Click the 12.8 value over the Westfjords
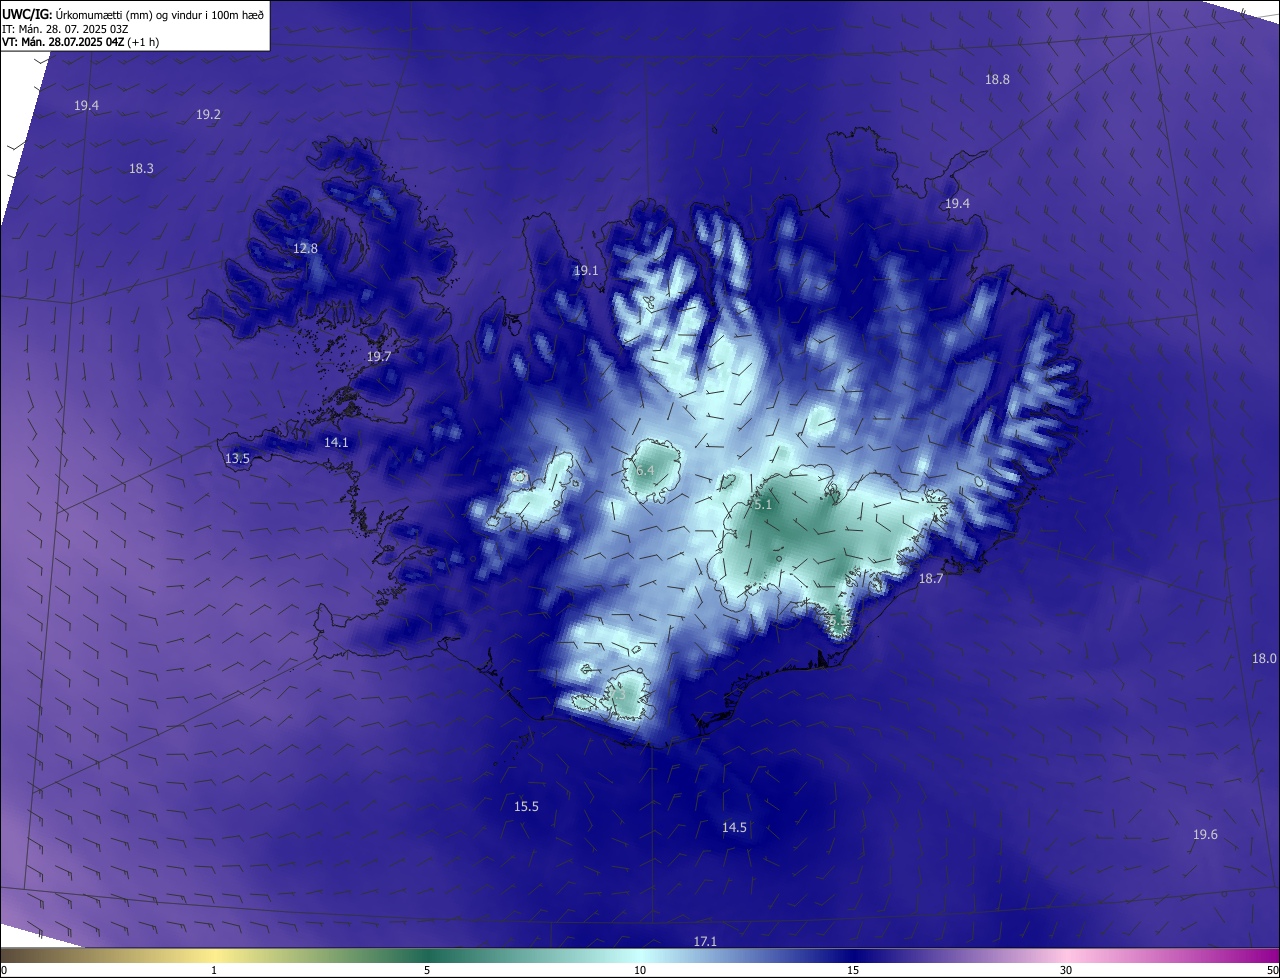The image size is (1280, 978). (305, 249)
